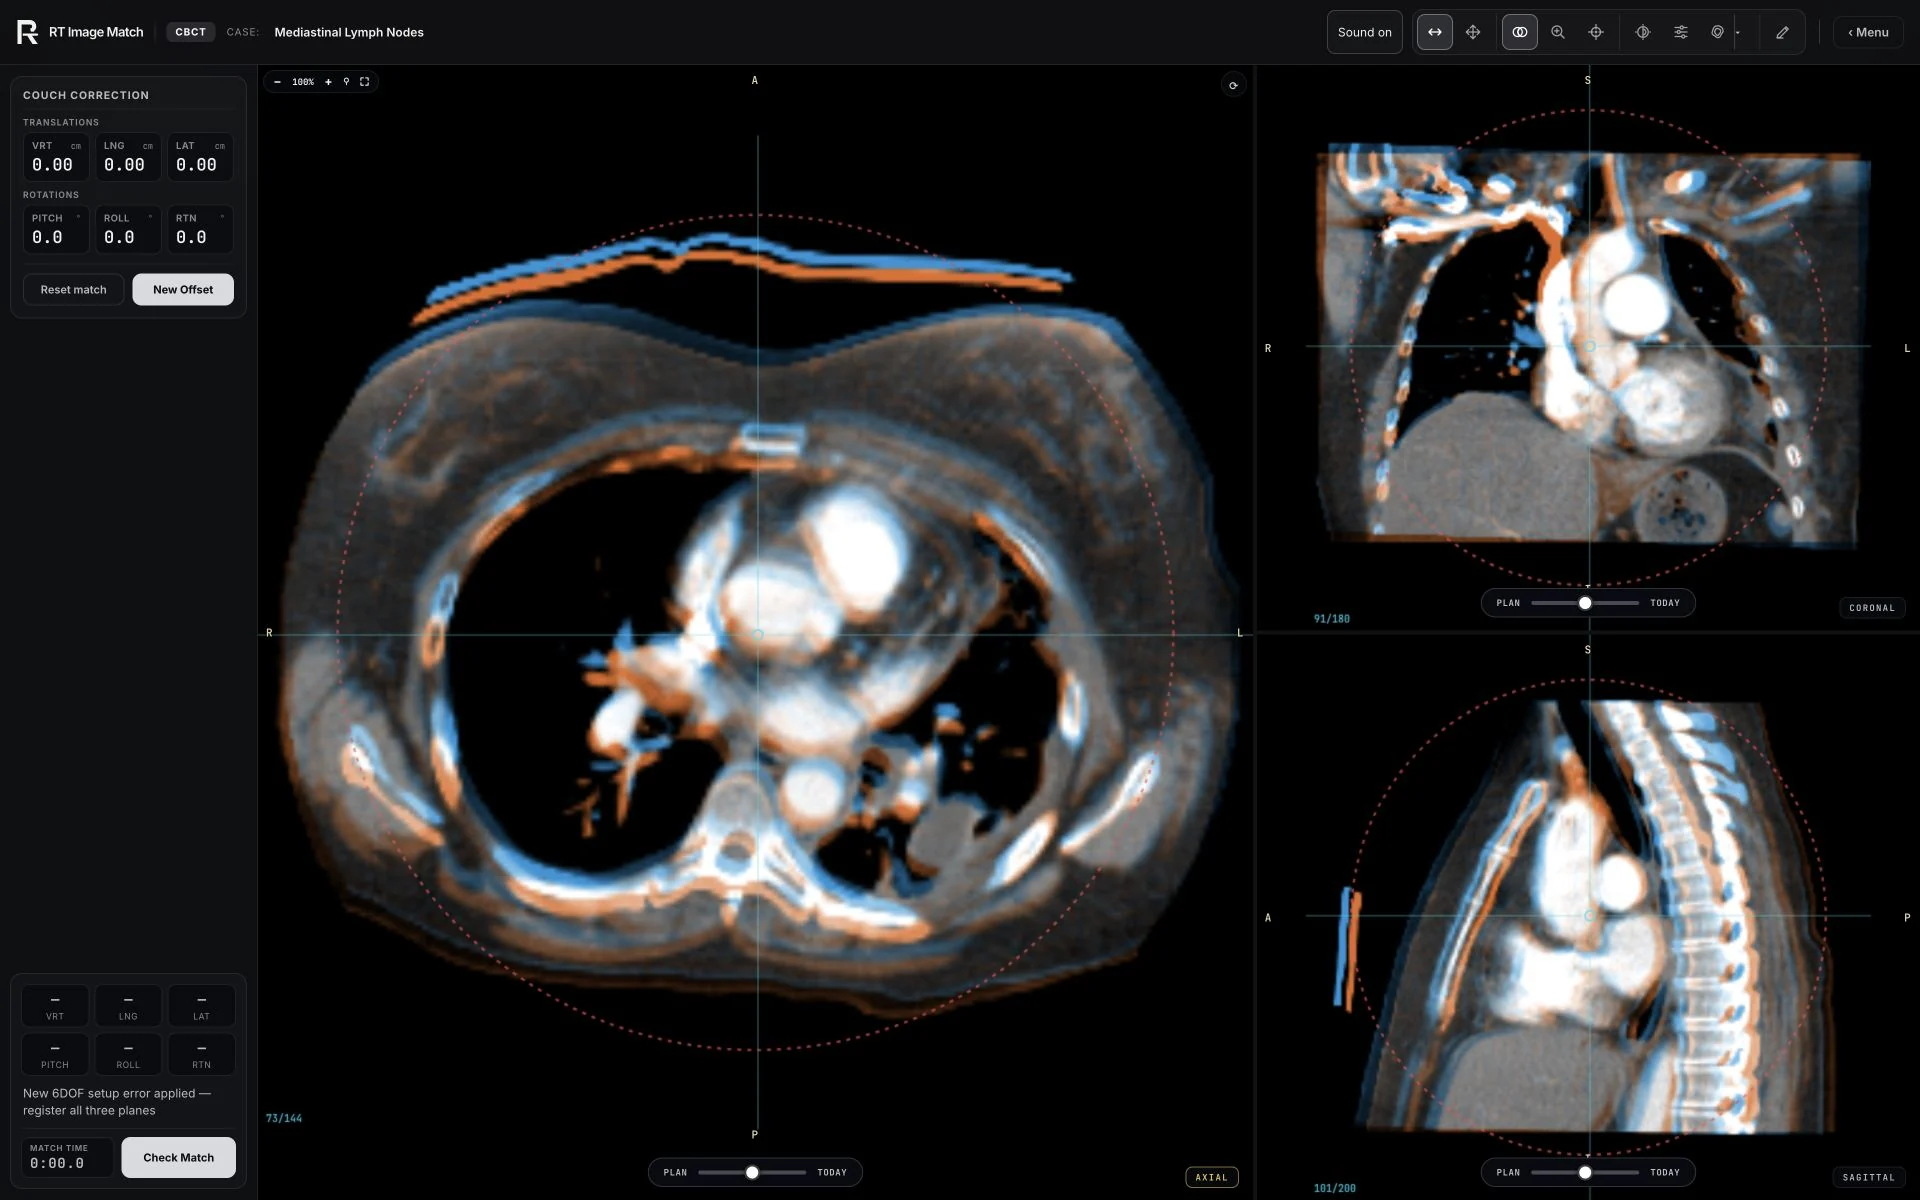Zoom in with the plus icon
The image size is (1920, 1200).
coord(328,82)
